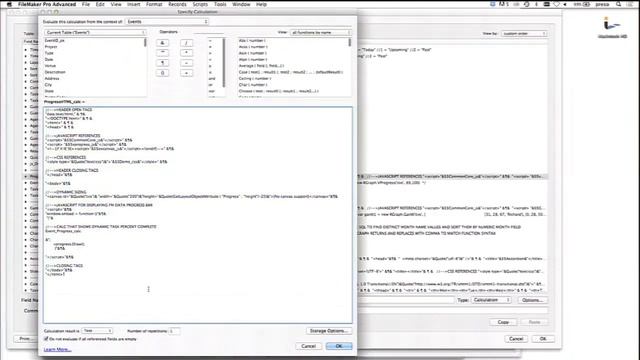Screen dimensions: 640x360
Task: Open Storage Options...
Action: coord(329,331)
